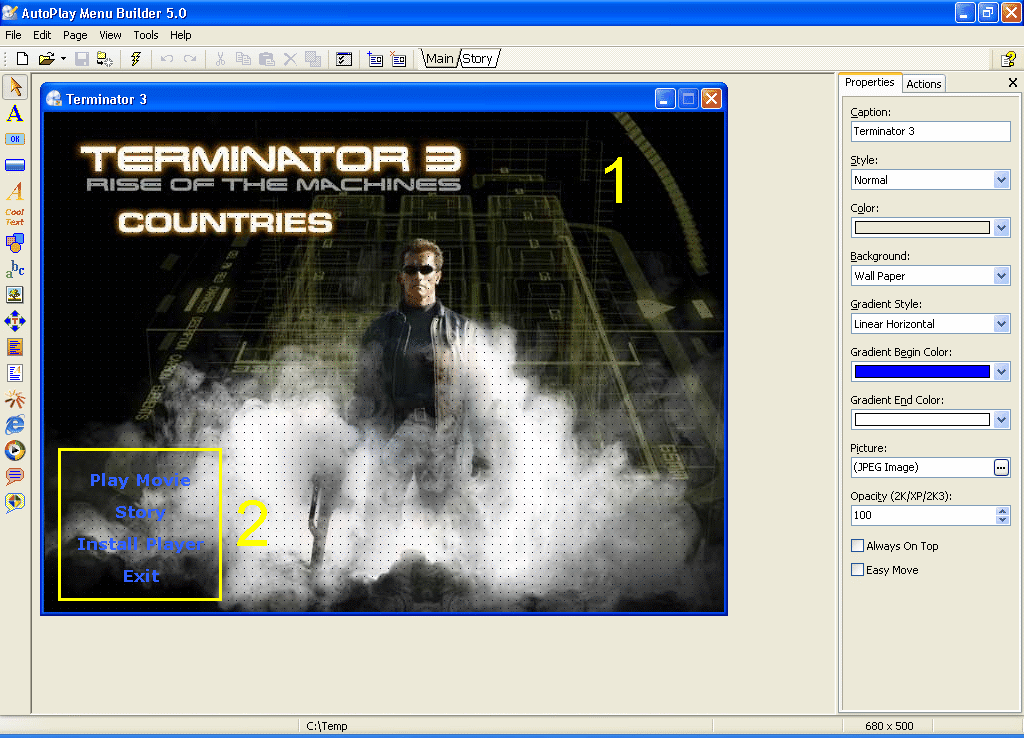Viewport: 1024px width, 738px height.
Task: Click the Copy icon in the toolbar
Action: [x=243, y=59]
